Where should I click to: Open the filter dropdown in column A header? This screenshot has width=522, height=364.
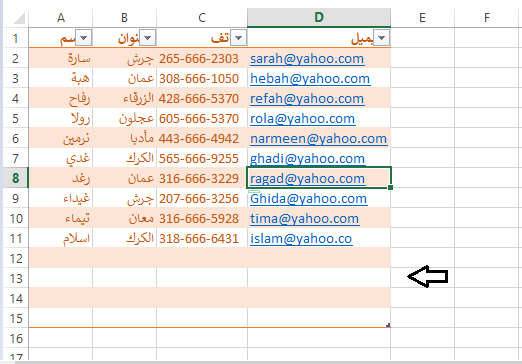click(x=84, y=38)
